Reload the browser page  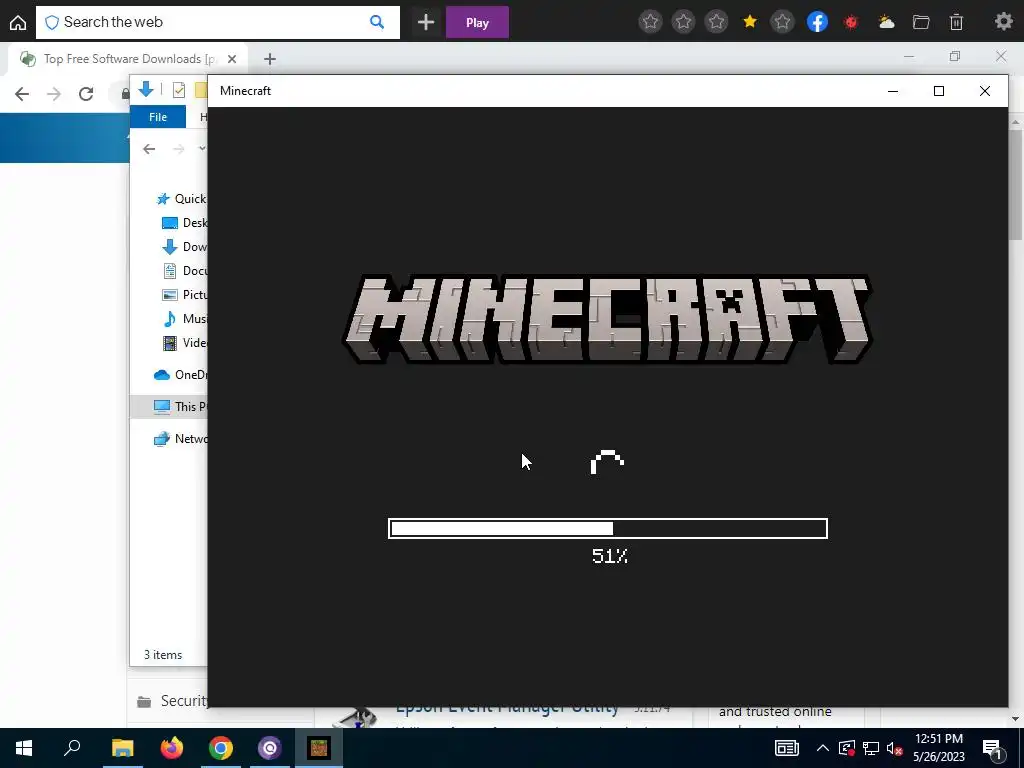86,94
